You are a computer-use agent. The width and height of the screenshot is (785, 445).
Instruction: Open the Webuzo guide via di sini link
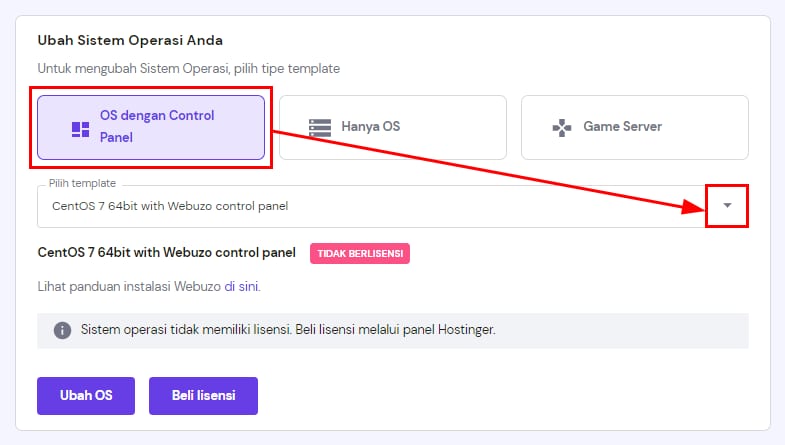(241, 287)
